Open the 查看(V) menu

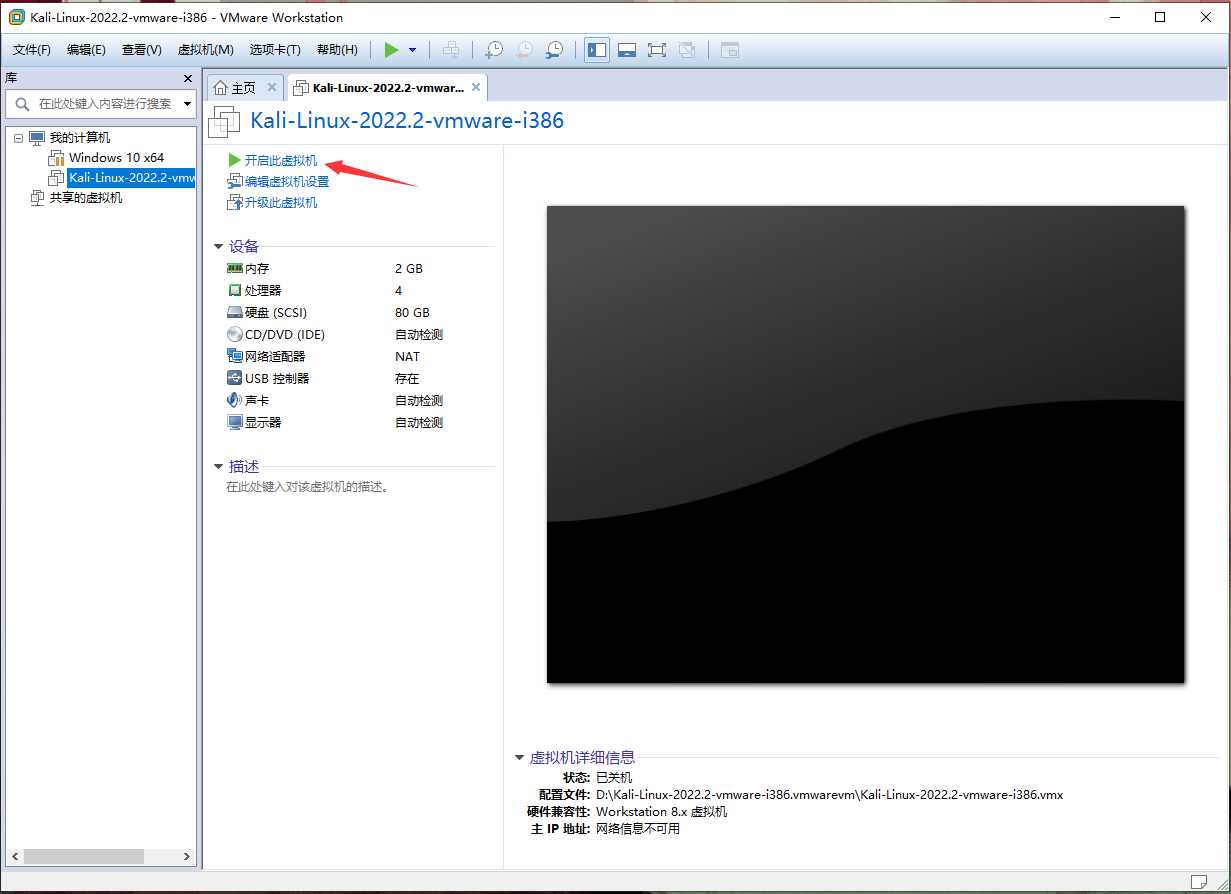point(142,50)
